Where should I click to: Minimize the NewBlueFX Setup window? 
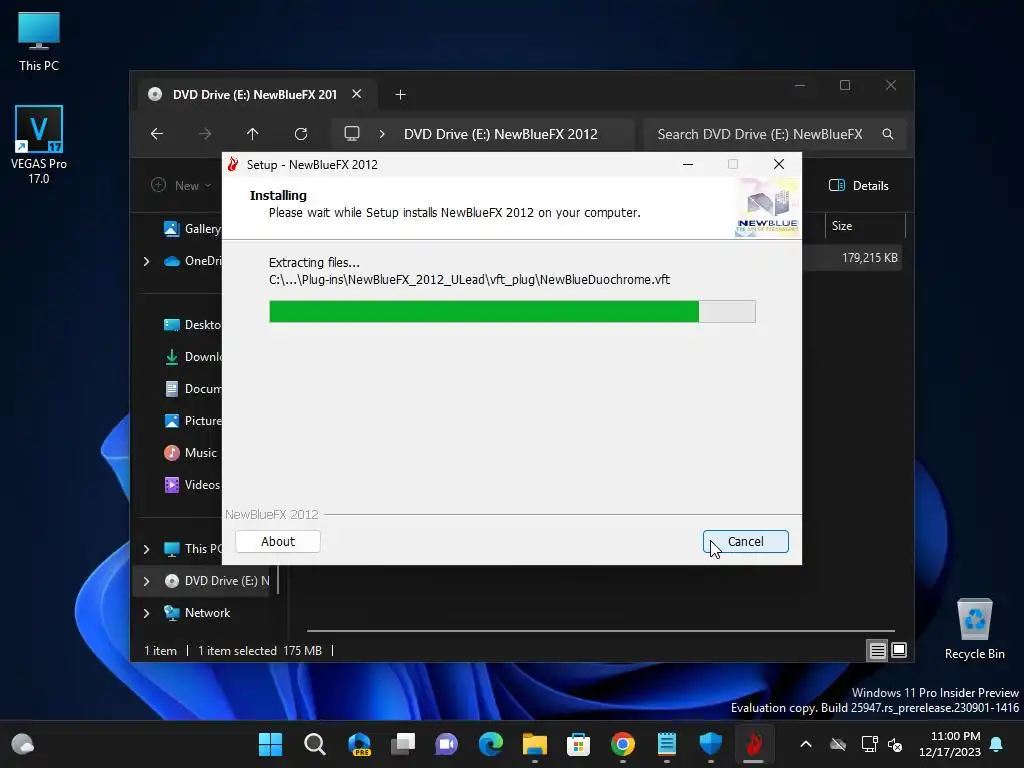pos(688,165)
